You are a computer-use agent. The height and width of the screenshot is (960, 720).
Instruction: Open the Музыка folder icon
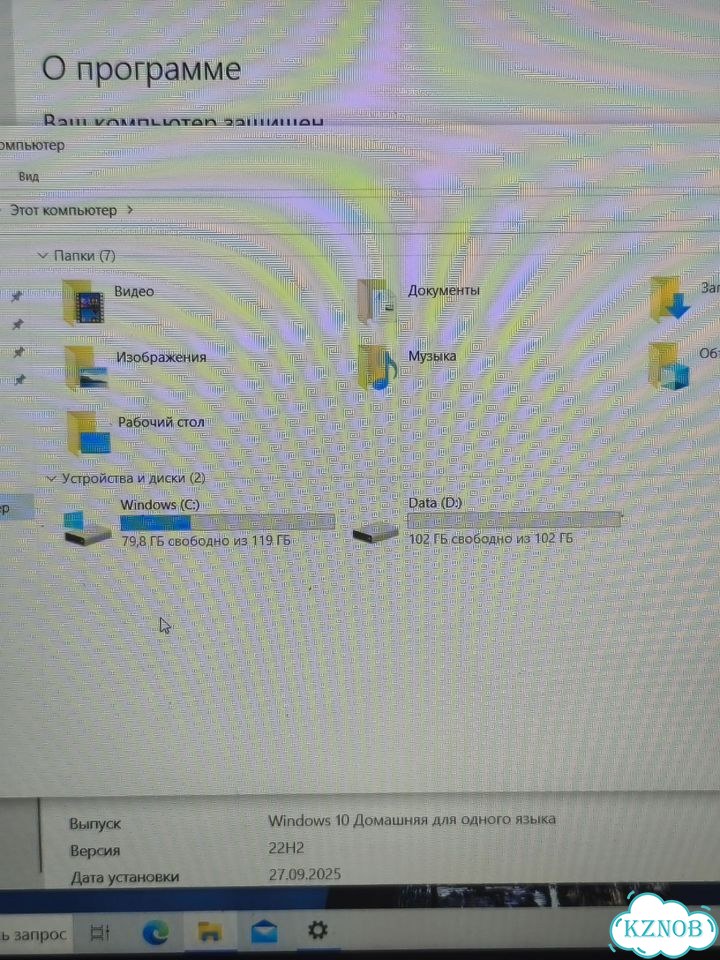coord(377,368)
